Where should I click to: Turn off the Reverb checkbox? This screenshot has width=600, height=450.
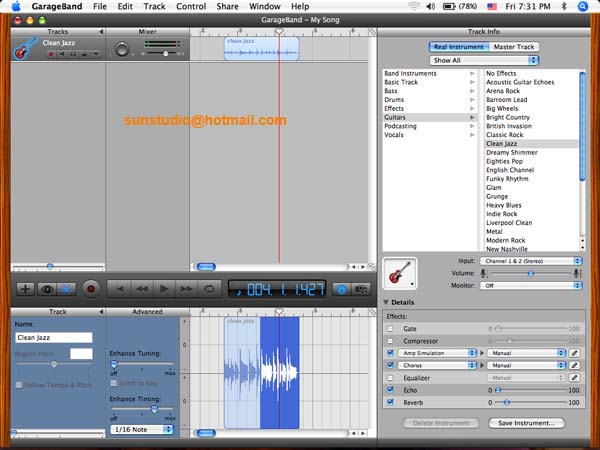(x=390, y=402)
